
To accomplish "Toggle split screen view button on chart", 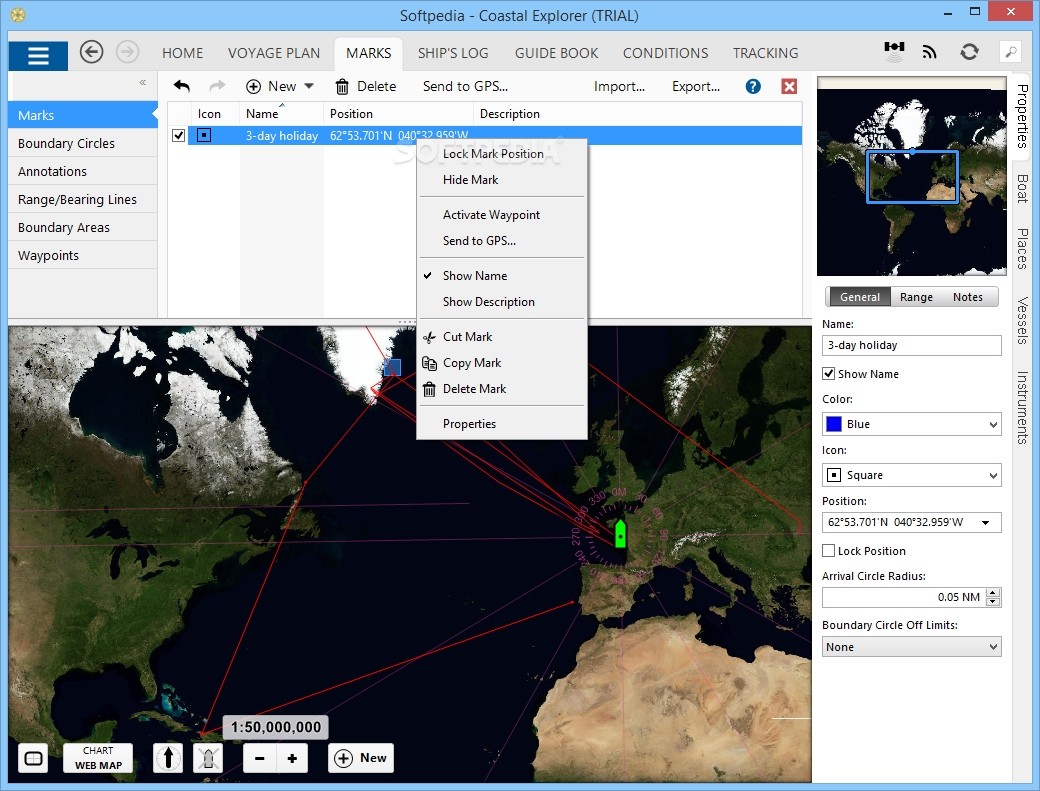I will [x=33, y=759].
